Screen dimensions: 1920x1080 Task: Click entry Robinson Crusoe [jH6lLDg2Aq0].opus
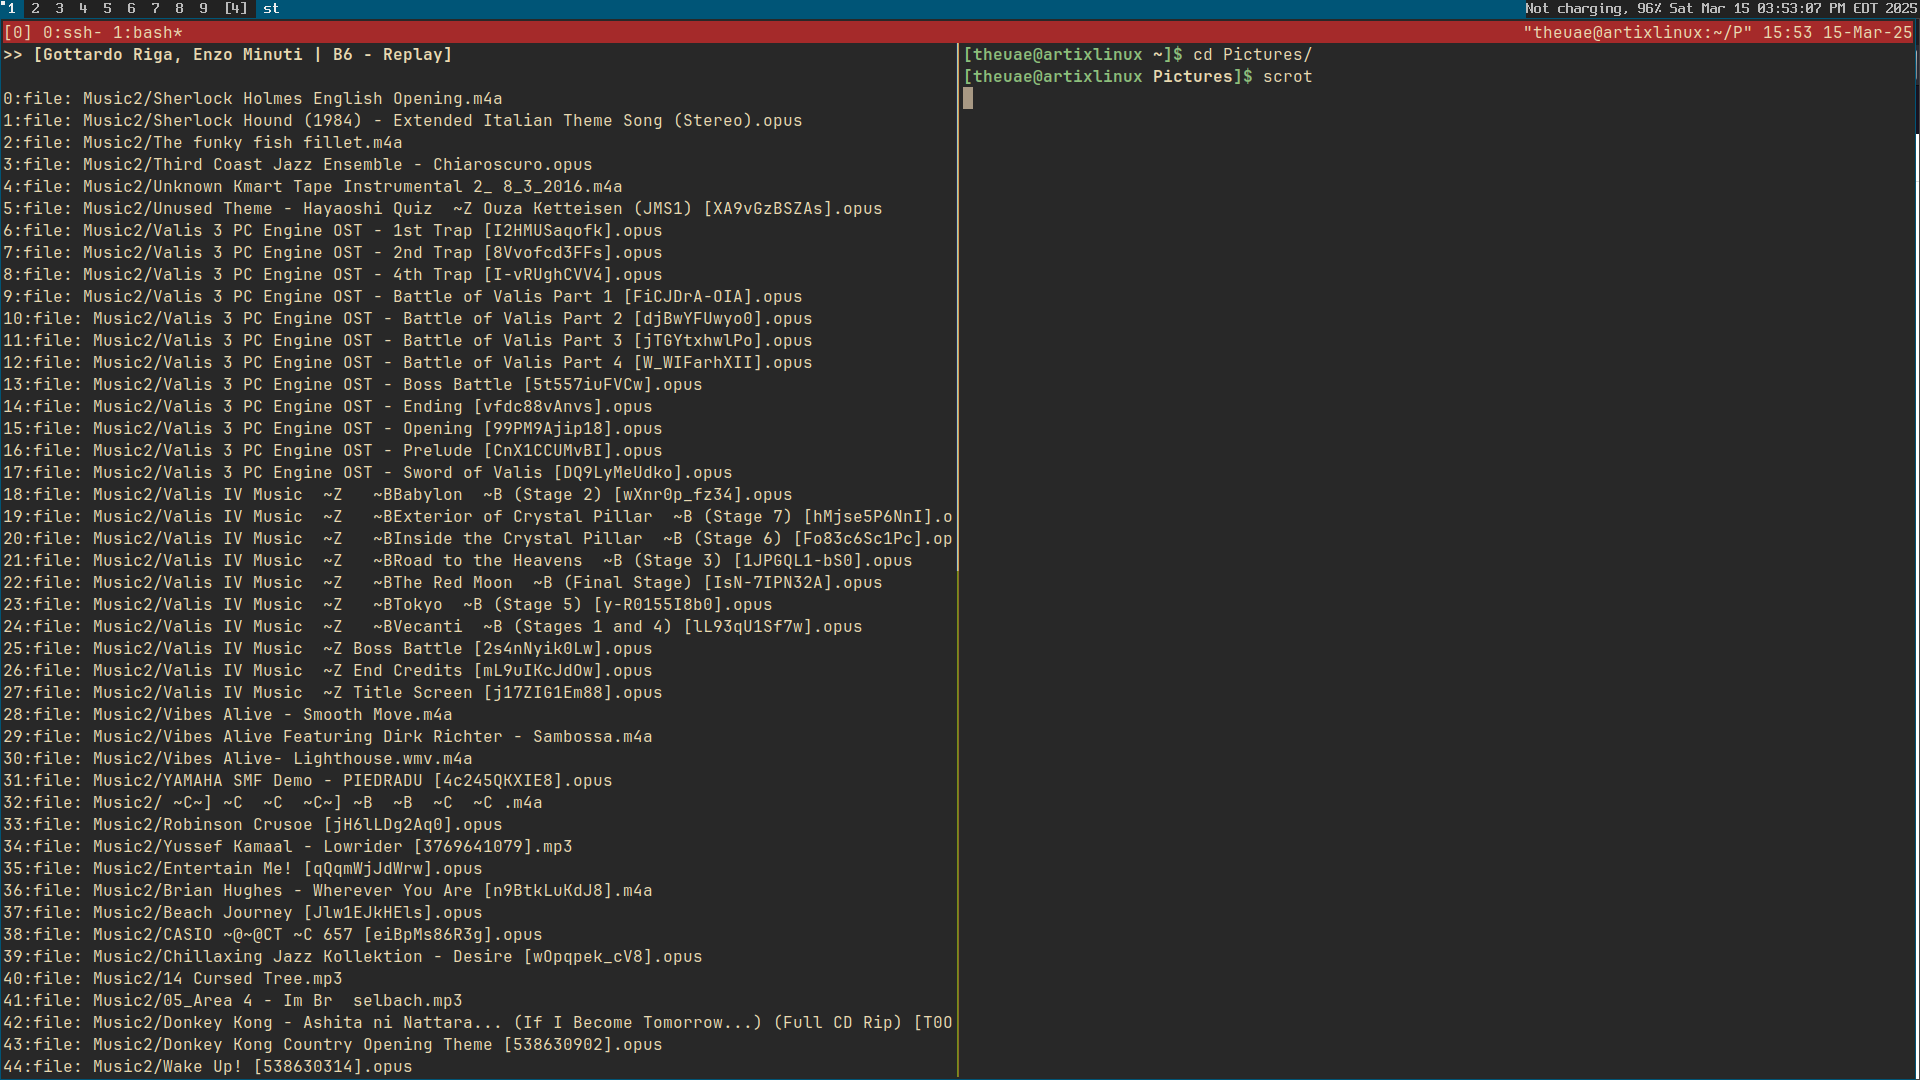pyautogui.click(x=253, y=825)
